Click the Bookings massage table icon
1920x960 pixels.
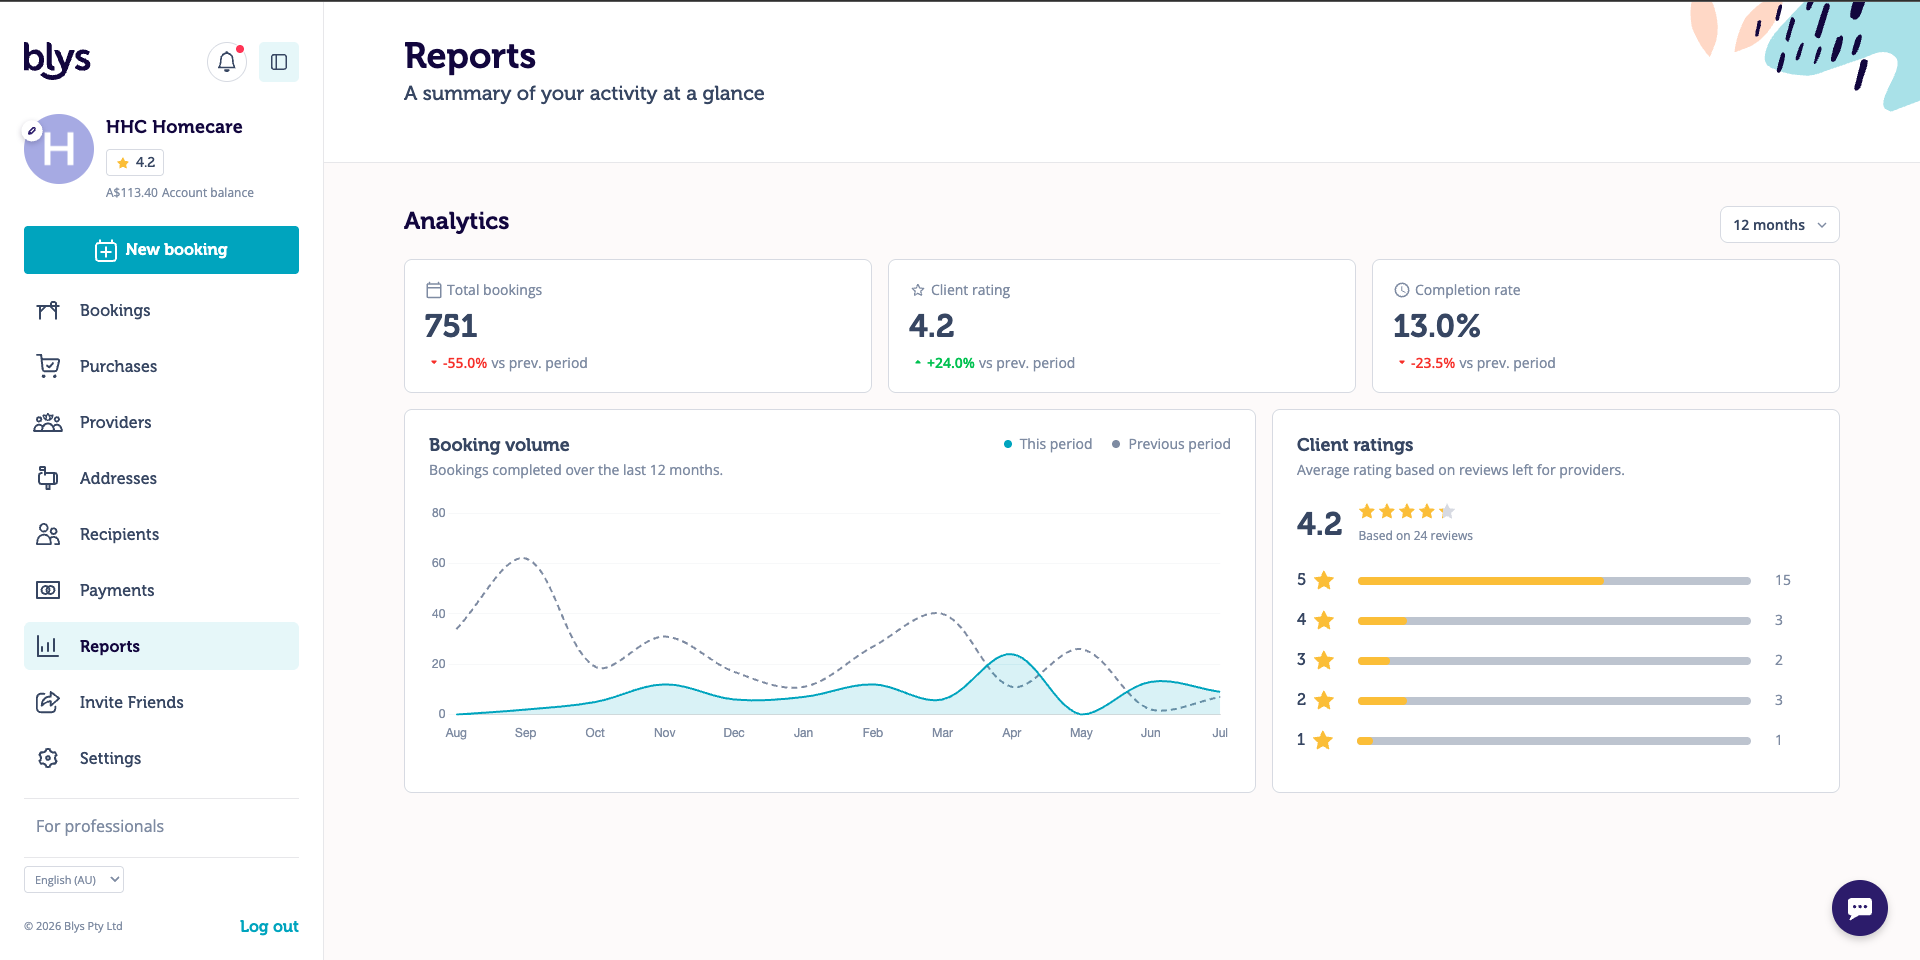(x=48, y=310)
